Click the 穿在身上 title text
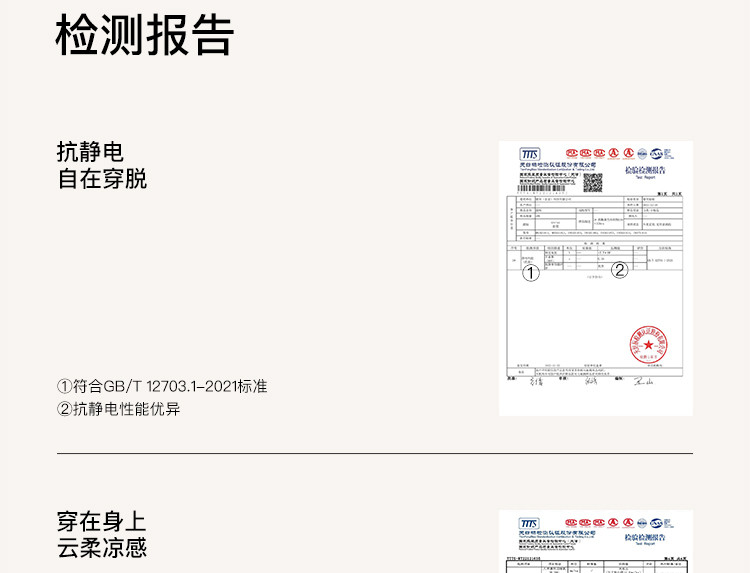Viewport: 750px width, 573px height. point(102,521)
